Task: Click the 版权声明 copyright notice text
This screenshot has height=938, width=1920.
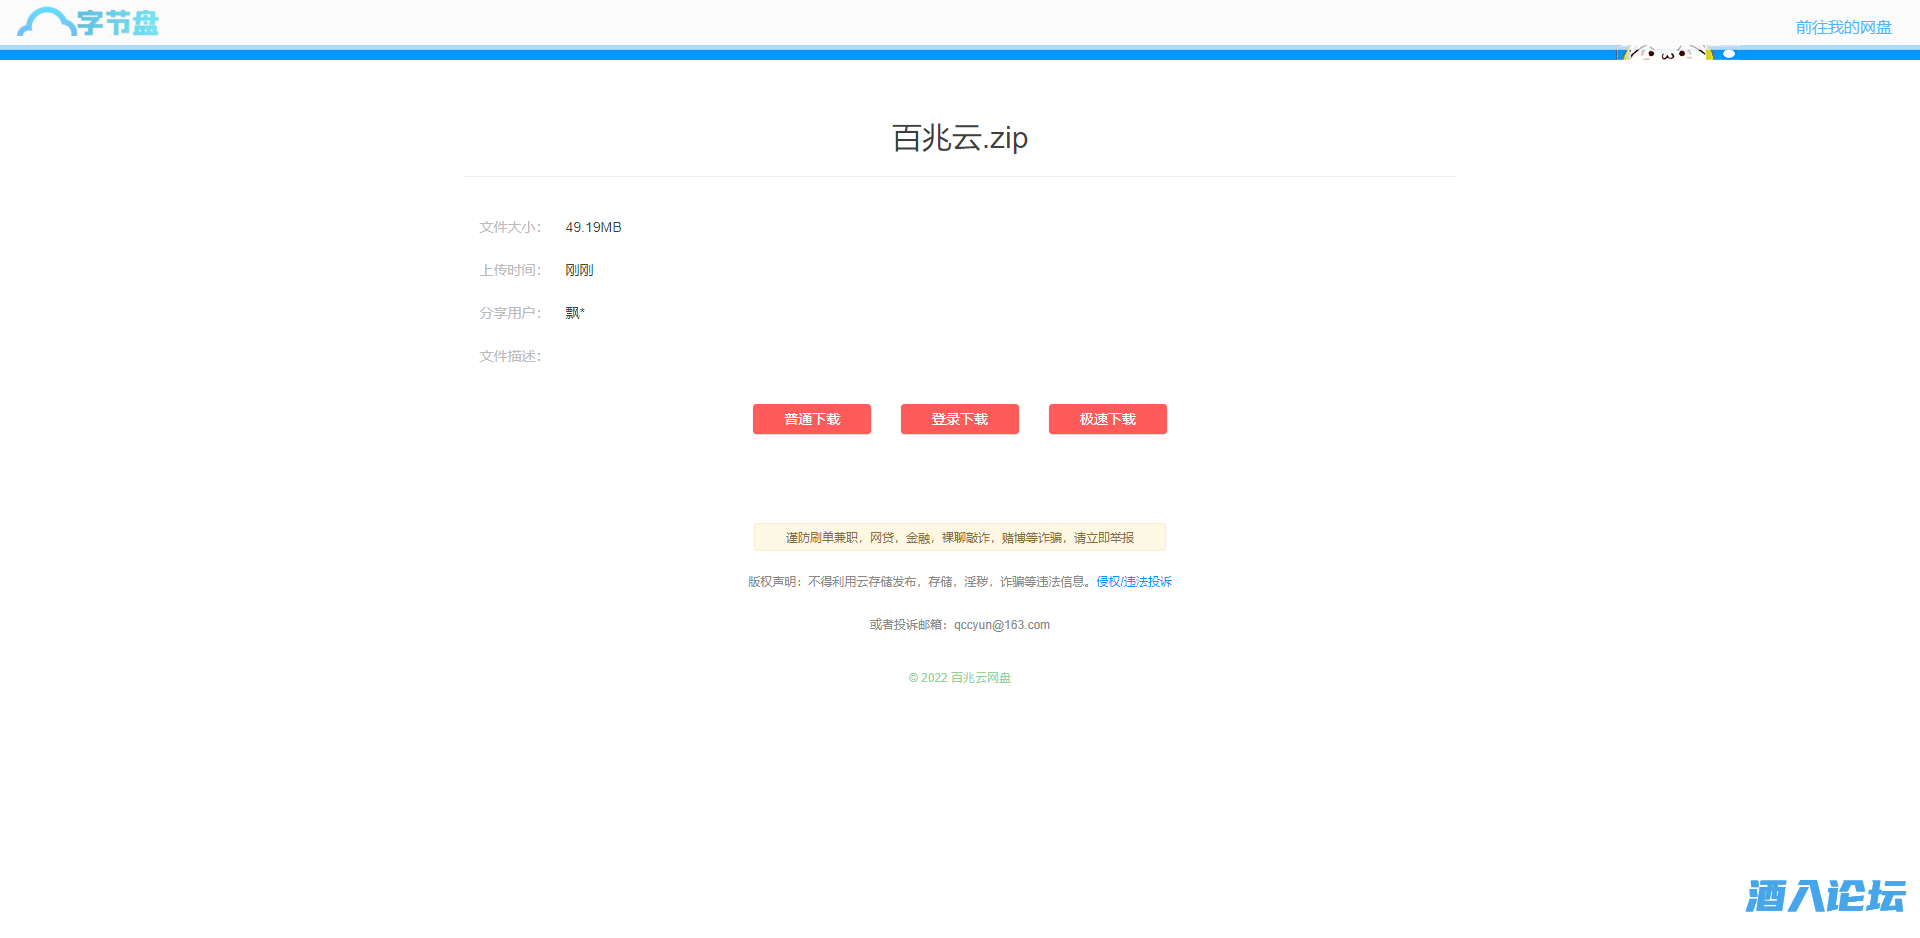Action: [918, 581]
